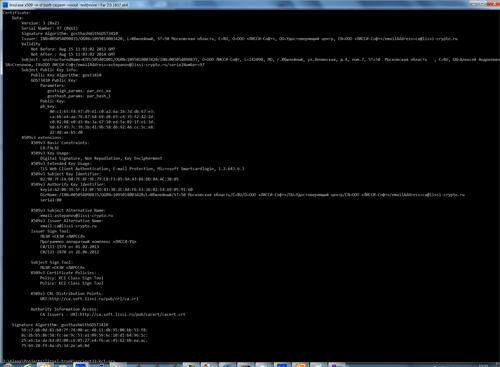This screenshot has height=367, width=500.
Task: Click the Not Before validity date line
Action: (73, 49)
